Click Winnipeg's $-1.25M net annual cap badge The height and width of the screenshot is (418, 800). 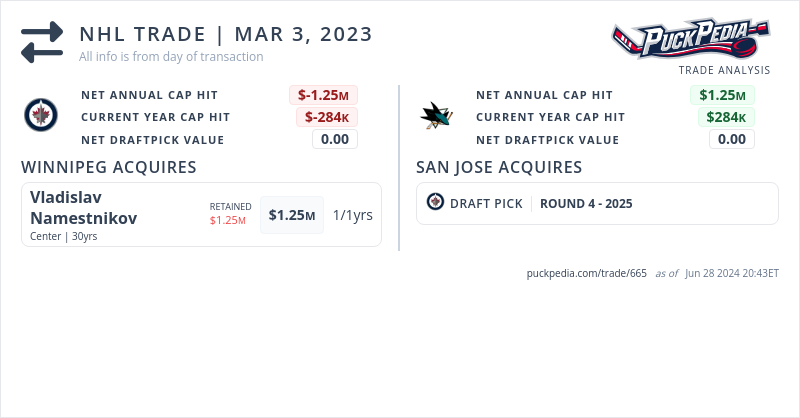click(x=323, y=95)
